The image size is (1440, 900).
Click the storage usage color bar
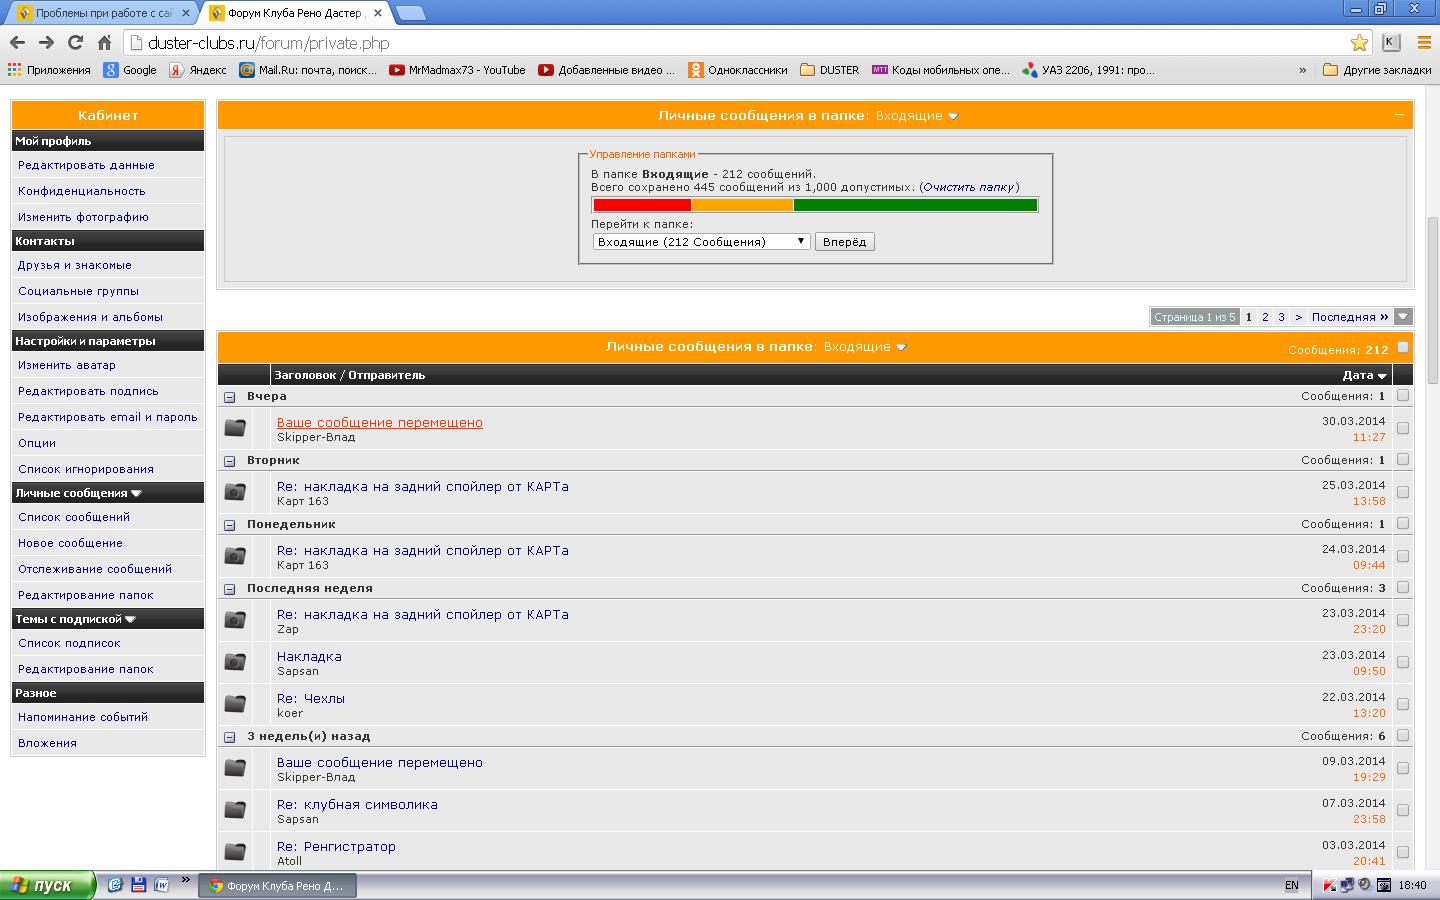[815, 205]
